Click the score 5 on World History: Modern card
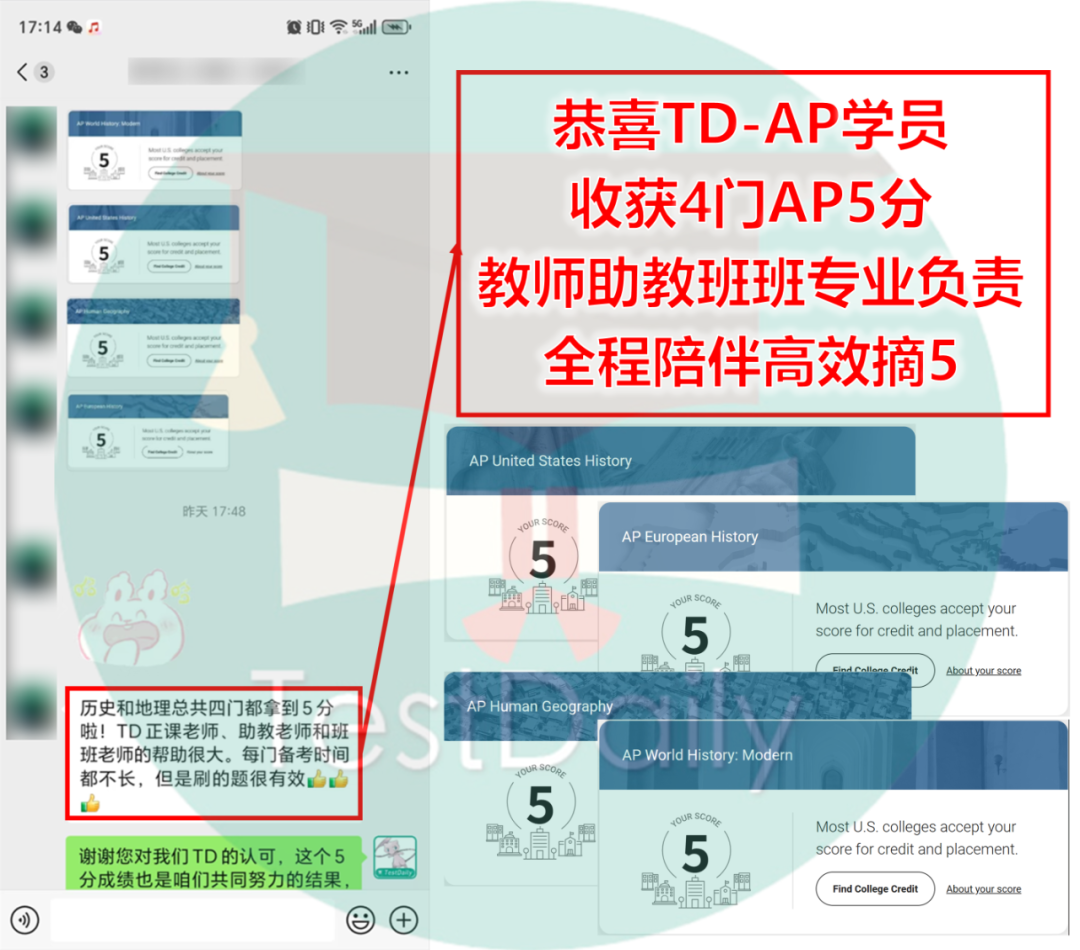Viewport: 1080px width, 950px height. pos(695,854)
